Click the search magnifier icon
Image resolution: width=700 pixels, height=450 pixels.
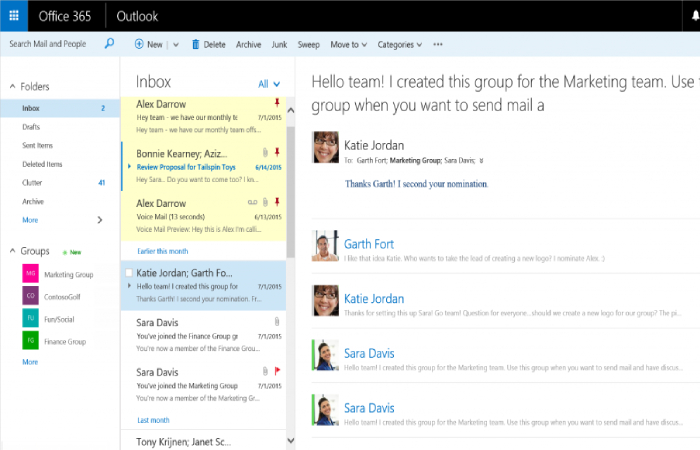click(x=109, y=44)
